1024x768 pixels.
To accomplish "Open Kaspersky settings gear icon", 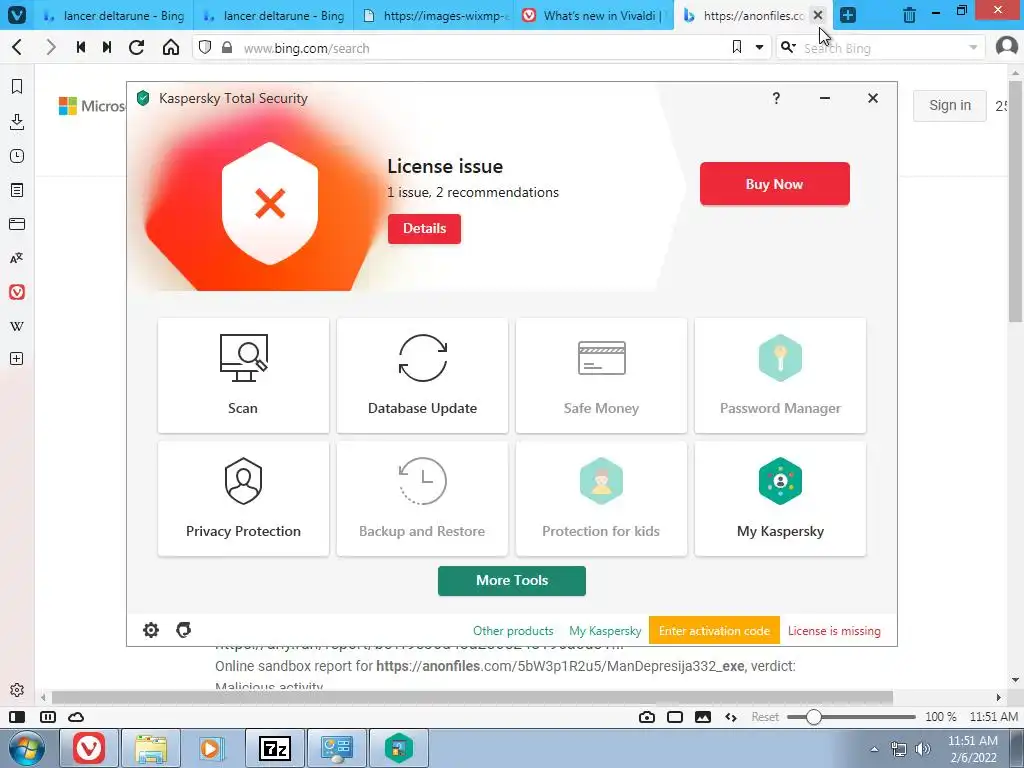I will click(x=151, y=630).
